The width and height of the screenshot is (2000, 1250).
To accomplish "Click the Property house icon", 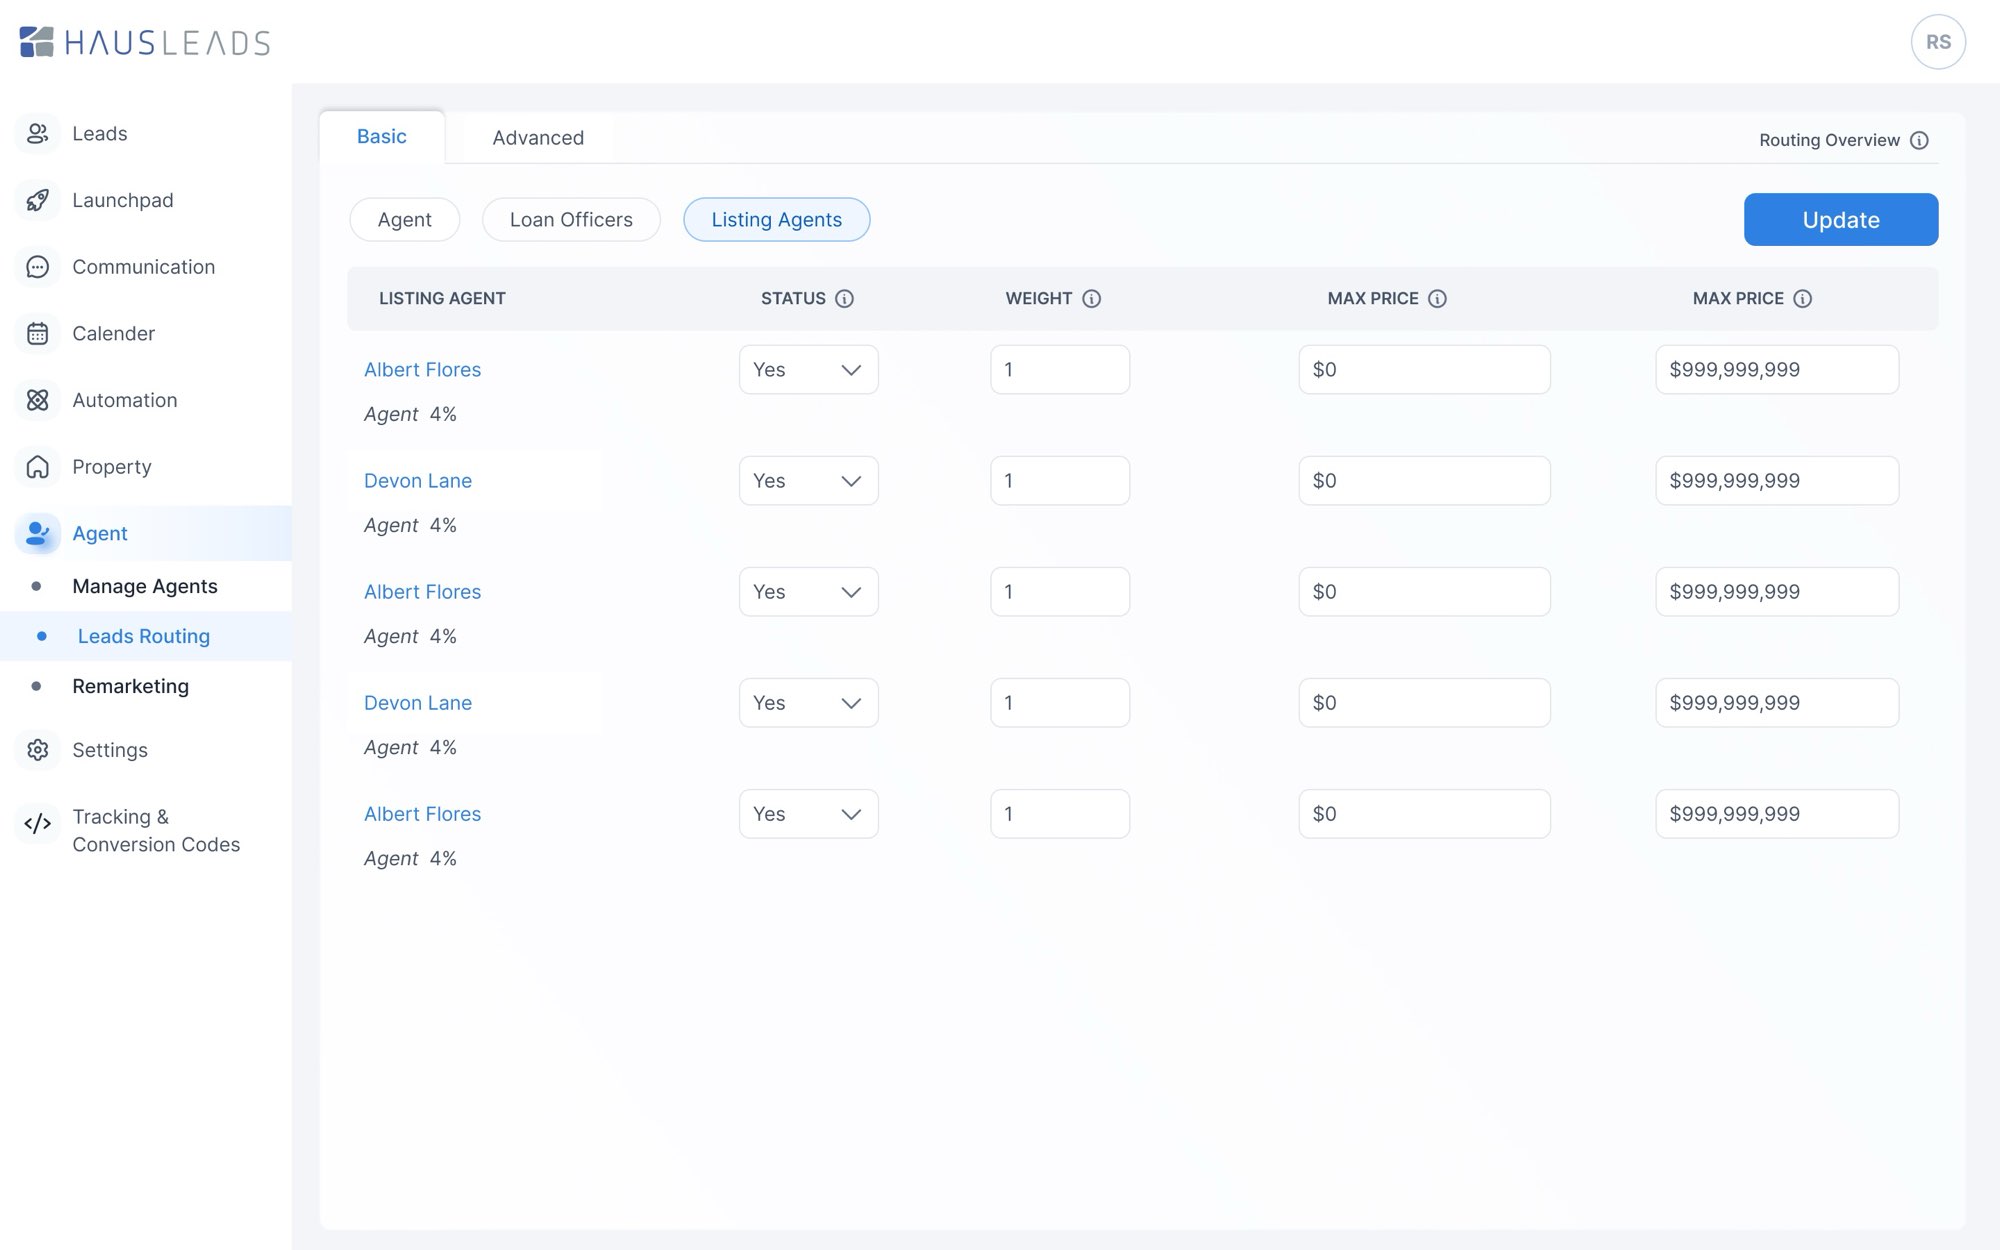I will coord(37,467).
